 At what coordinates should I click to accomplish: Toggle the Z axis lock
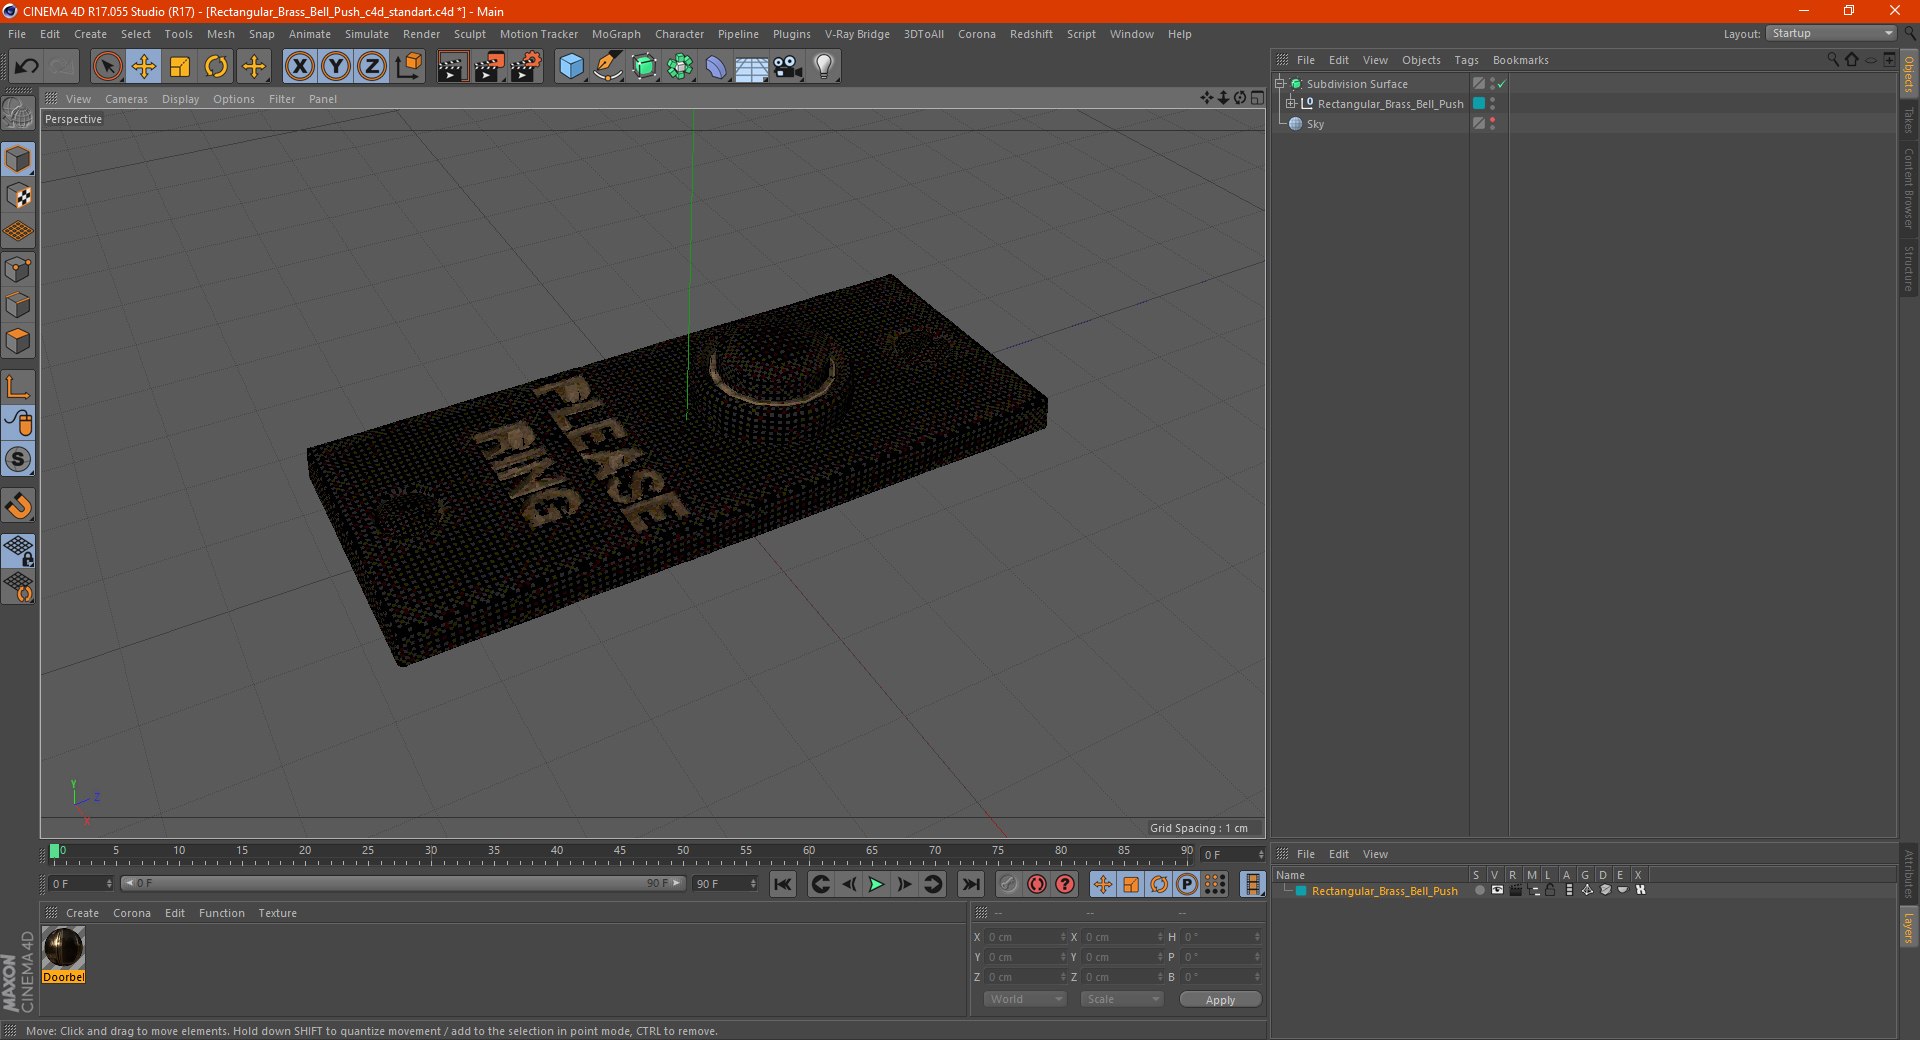pyautogui.click(x=372, y=67)
